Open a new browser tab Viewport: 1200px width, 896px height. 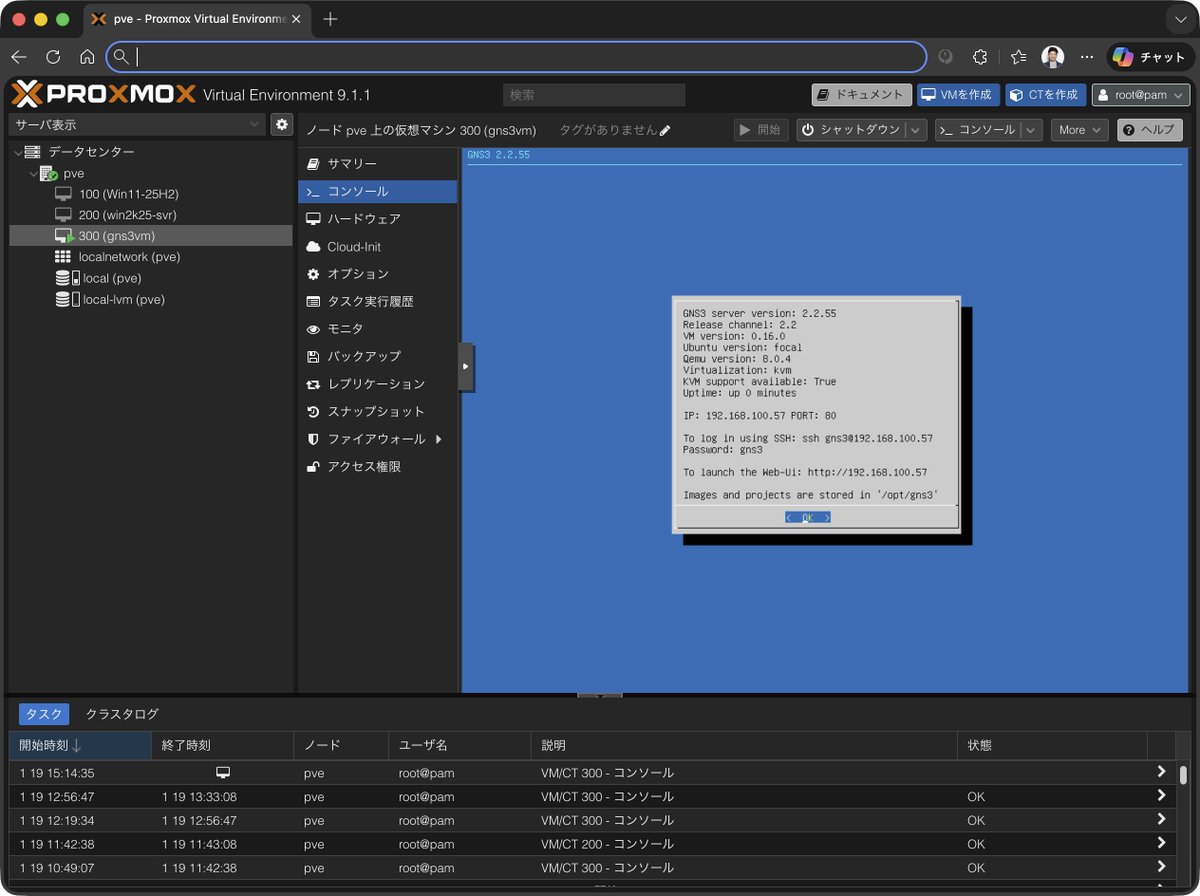pyautogui.click(x=330, y=19)
